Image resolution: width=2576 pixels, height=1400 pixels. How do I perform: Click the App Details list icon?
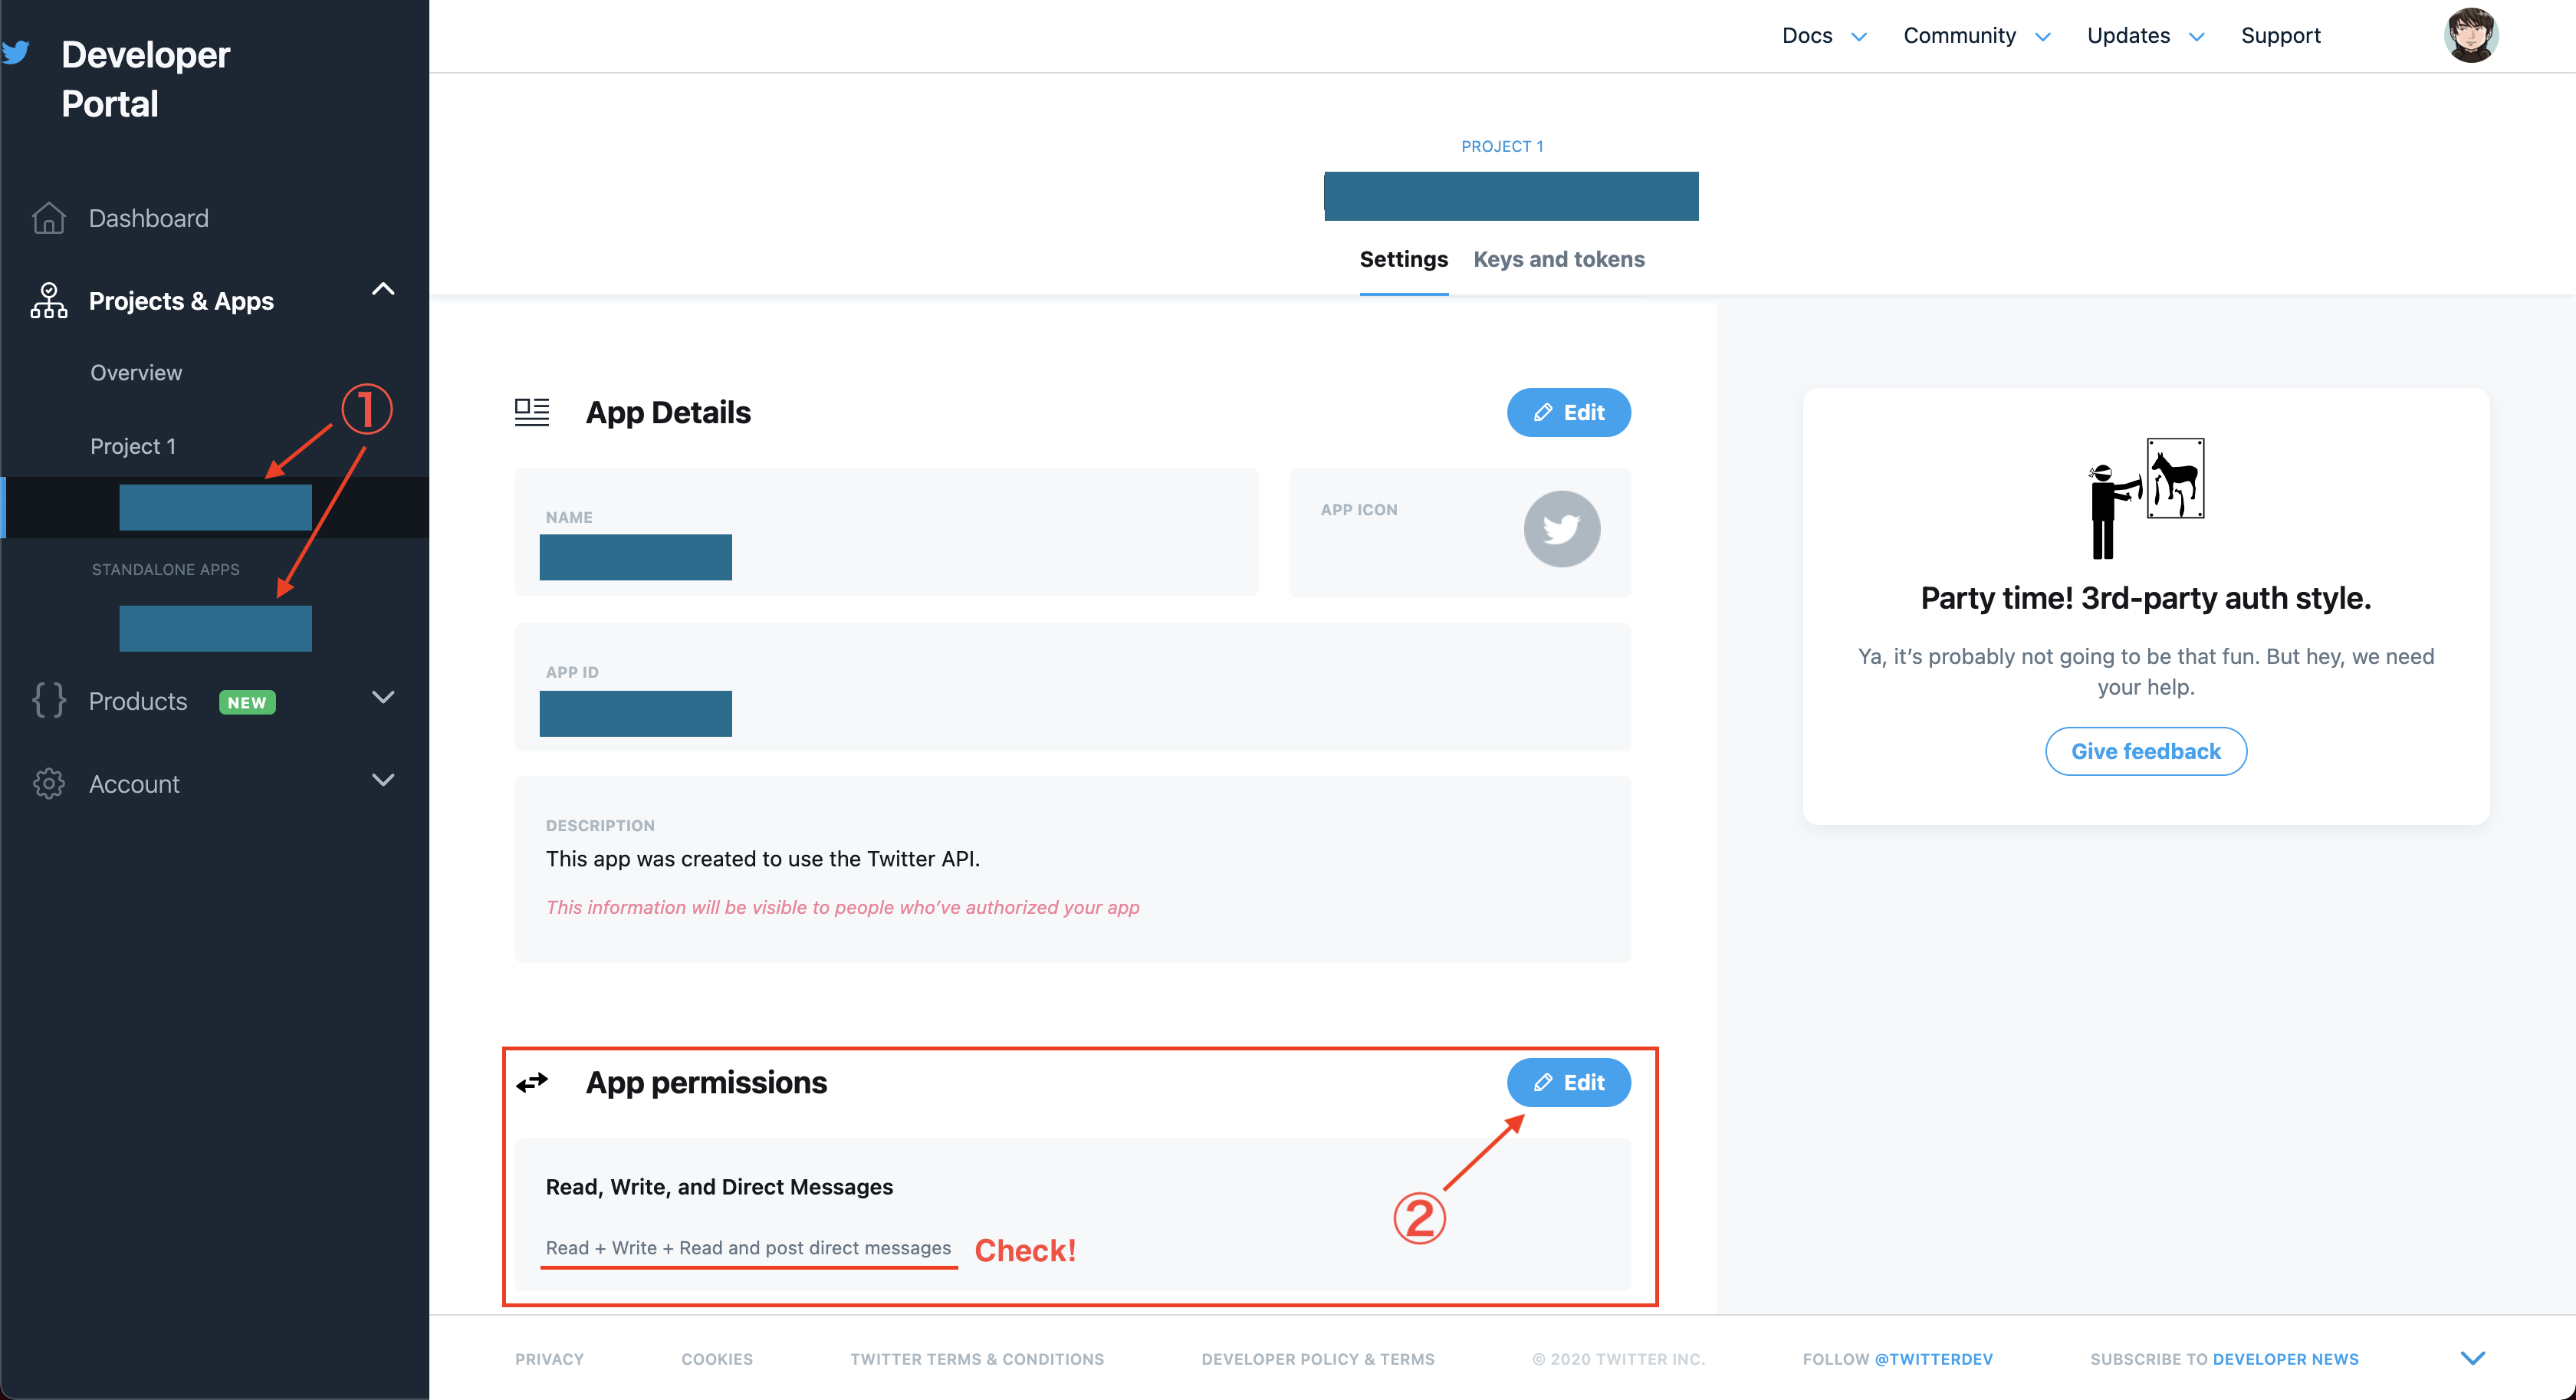point(532,412)
